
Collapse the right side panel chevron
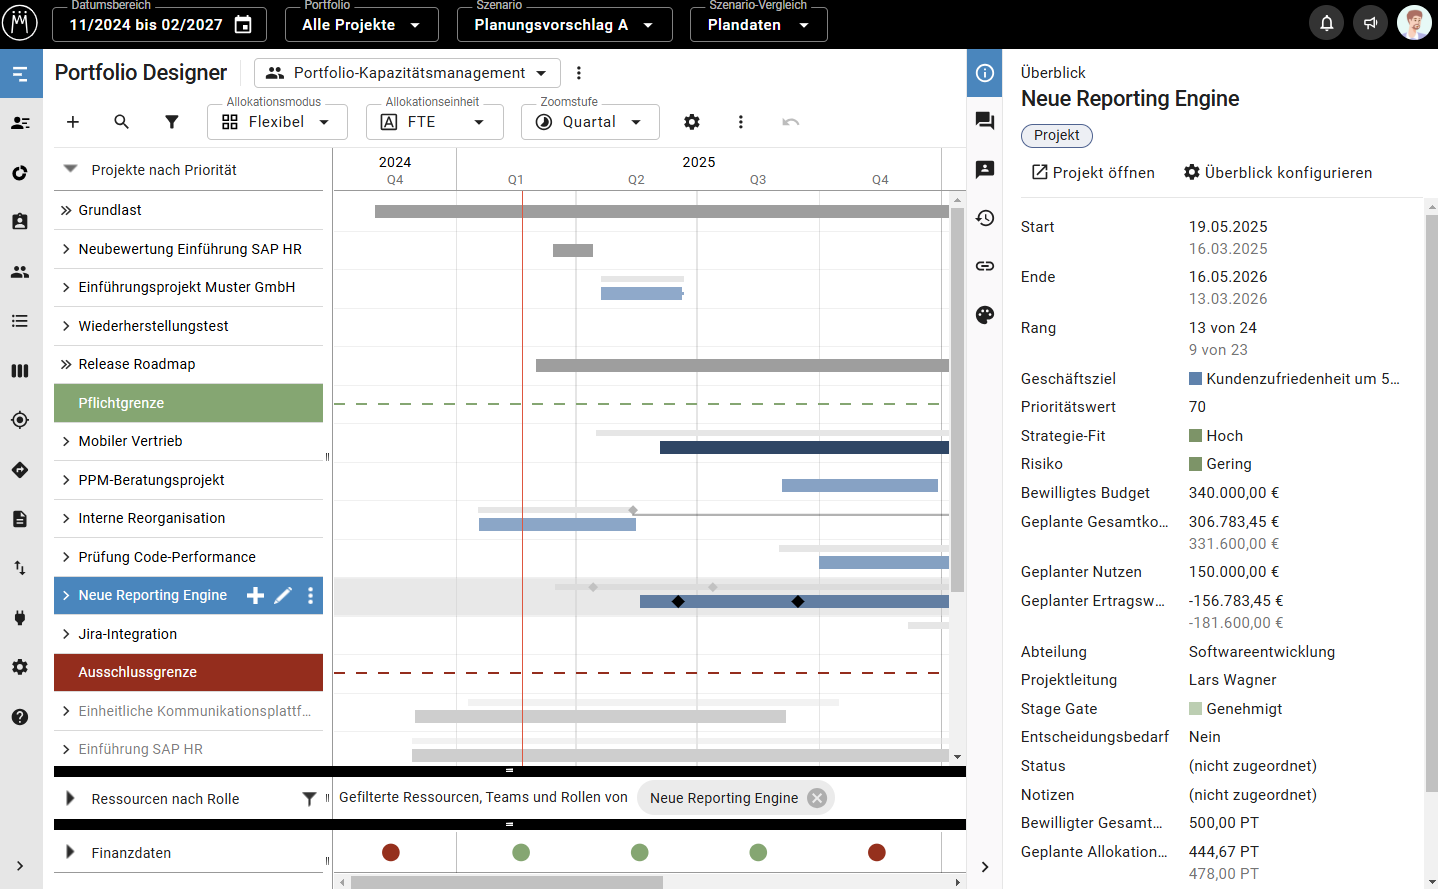click(985, 867)
